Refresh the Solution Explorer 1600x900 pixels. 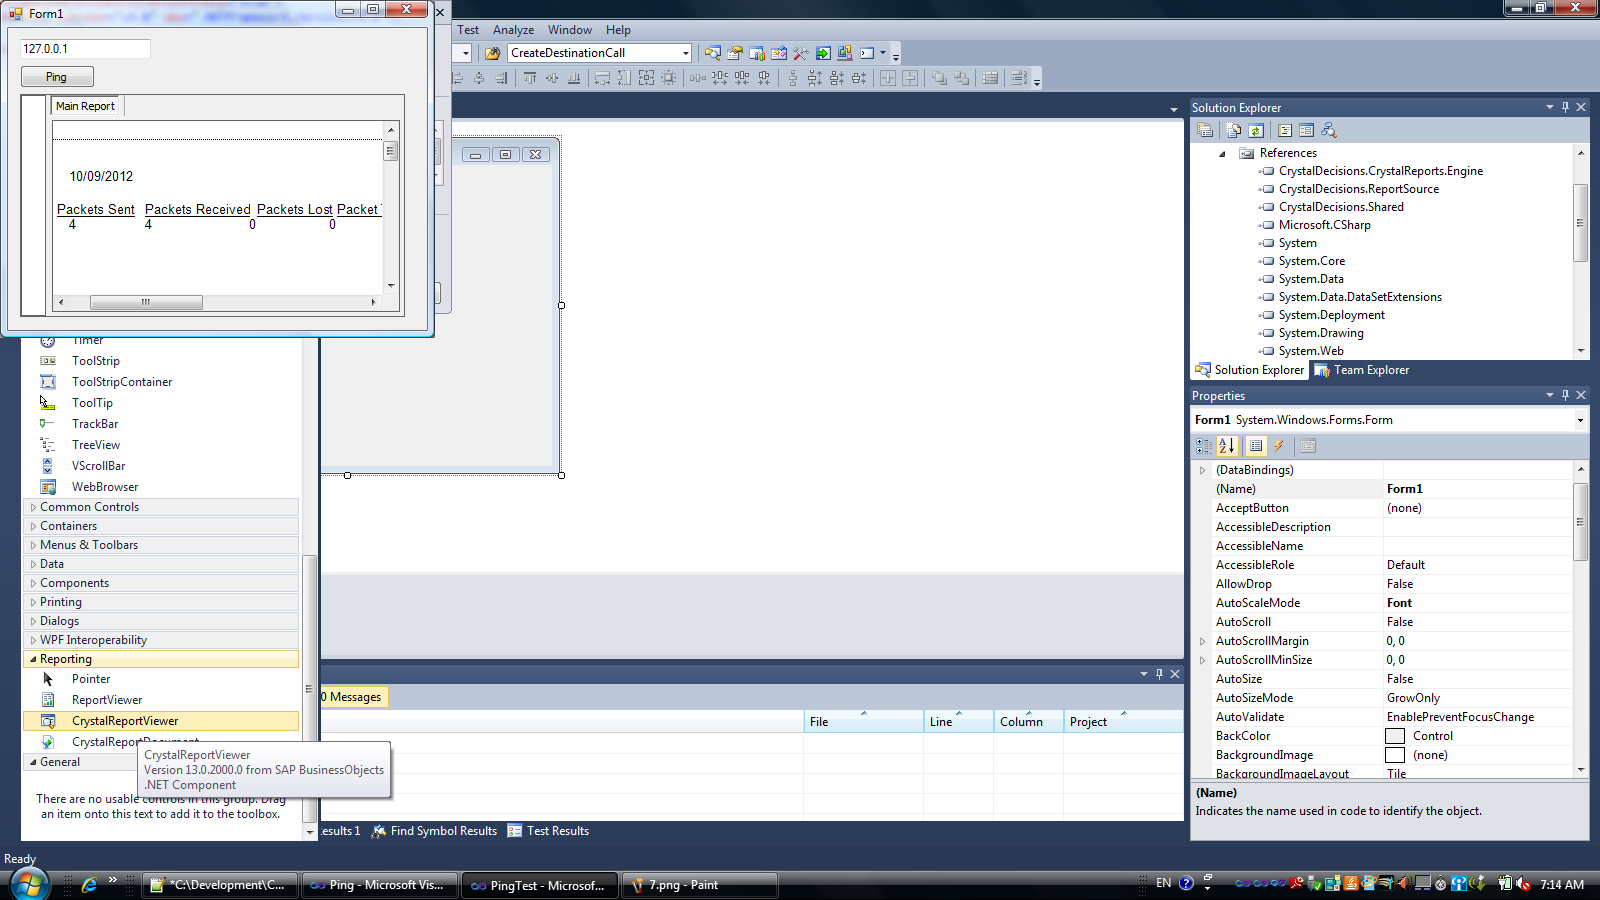tap(1256, 130)
